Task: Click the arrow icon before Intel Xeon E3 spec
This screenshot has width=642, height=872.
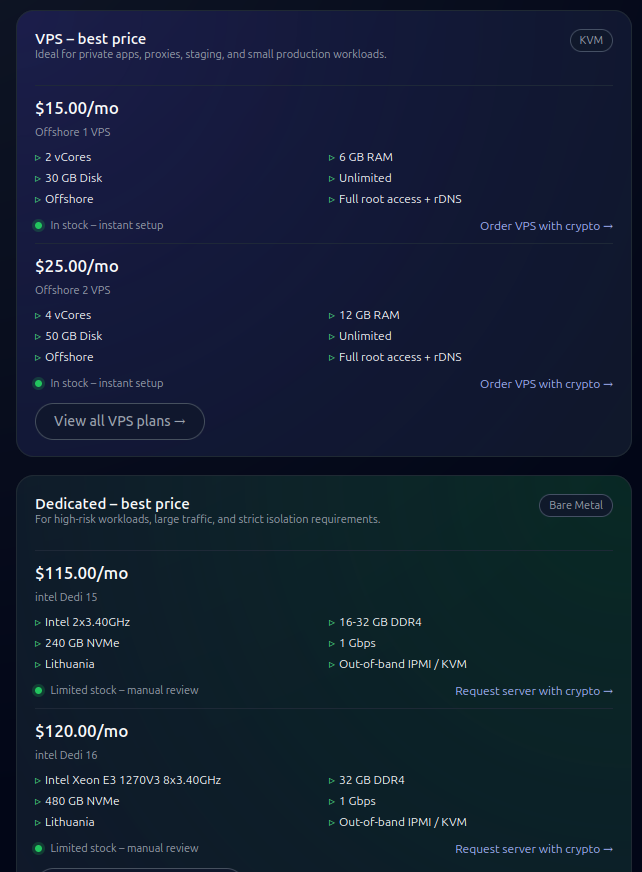Action: click(x=36, y=780)
